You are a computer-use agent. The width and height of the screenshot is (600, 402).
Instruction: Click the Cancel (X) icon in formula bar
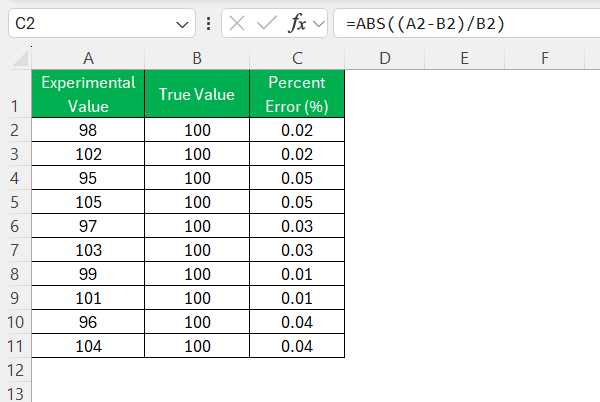pos(237,24)
